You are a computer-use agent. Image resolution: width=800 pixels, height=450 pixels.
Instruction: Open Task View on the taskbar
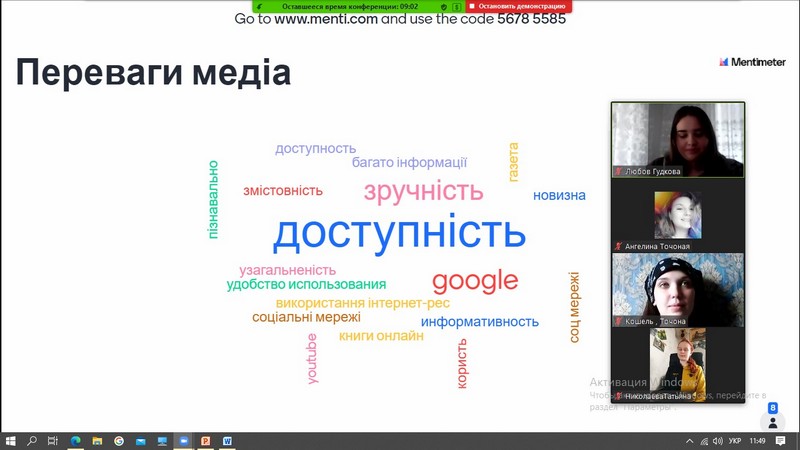tap(53, 441)
